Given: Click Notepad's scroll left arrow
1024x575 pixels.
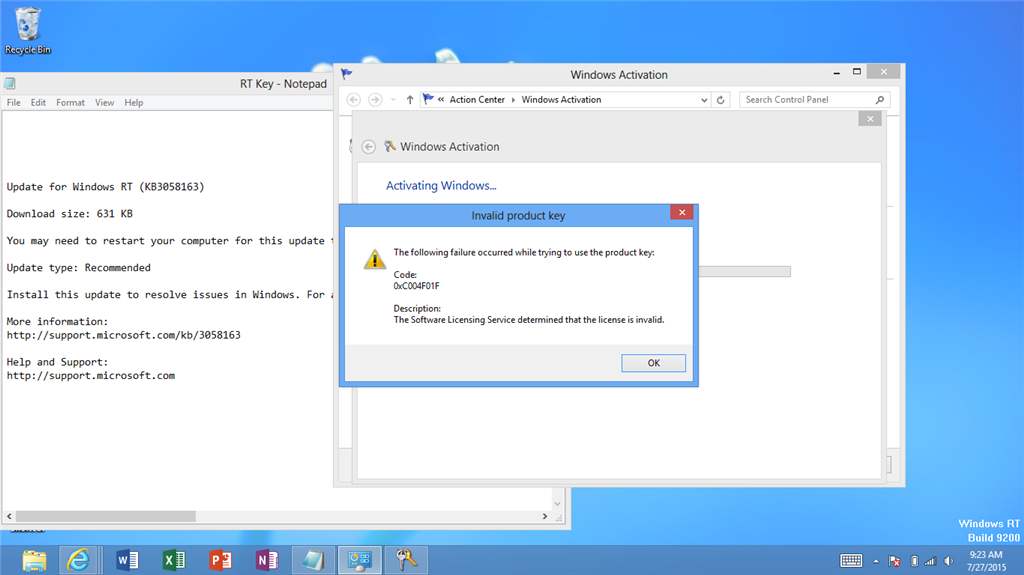Looking at the screenshot, I should click(9, 516).
